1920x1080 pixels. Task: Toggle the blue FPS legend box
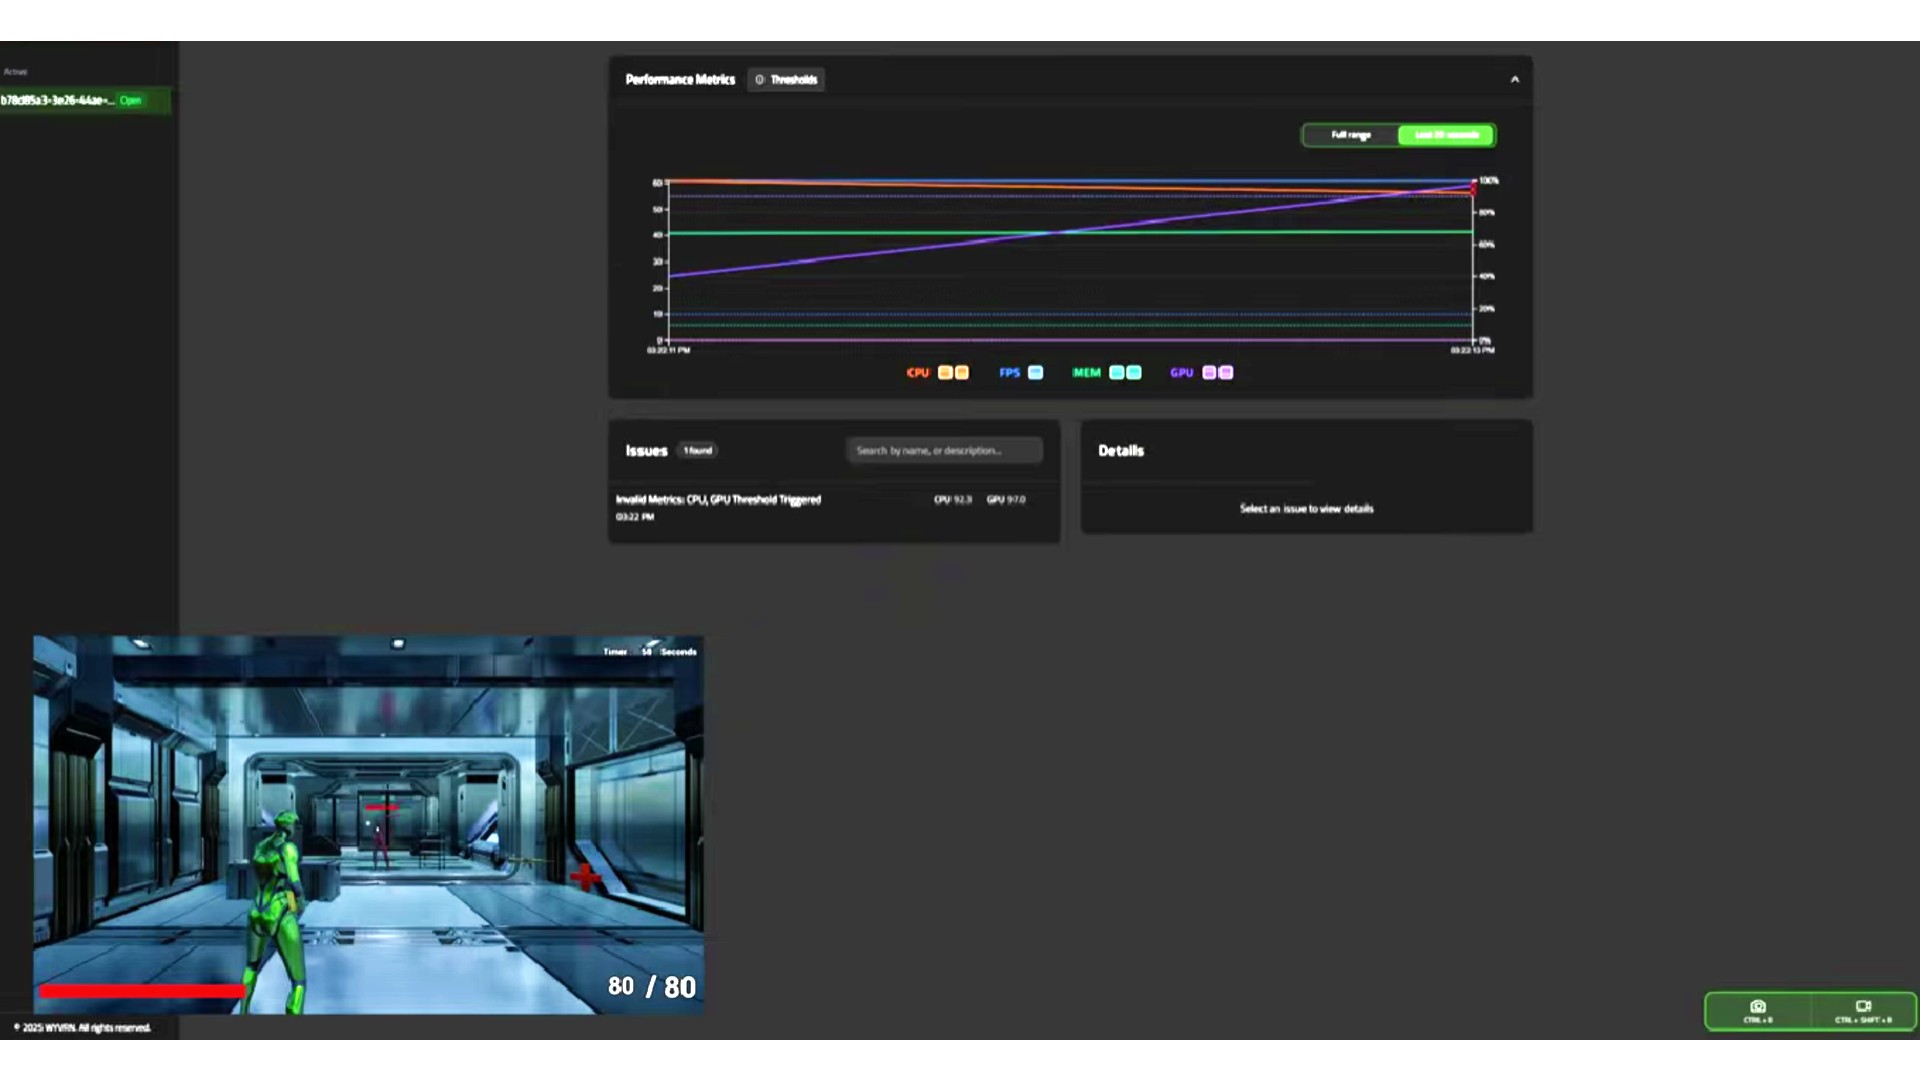(x=1035, y=373)
